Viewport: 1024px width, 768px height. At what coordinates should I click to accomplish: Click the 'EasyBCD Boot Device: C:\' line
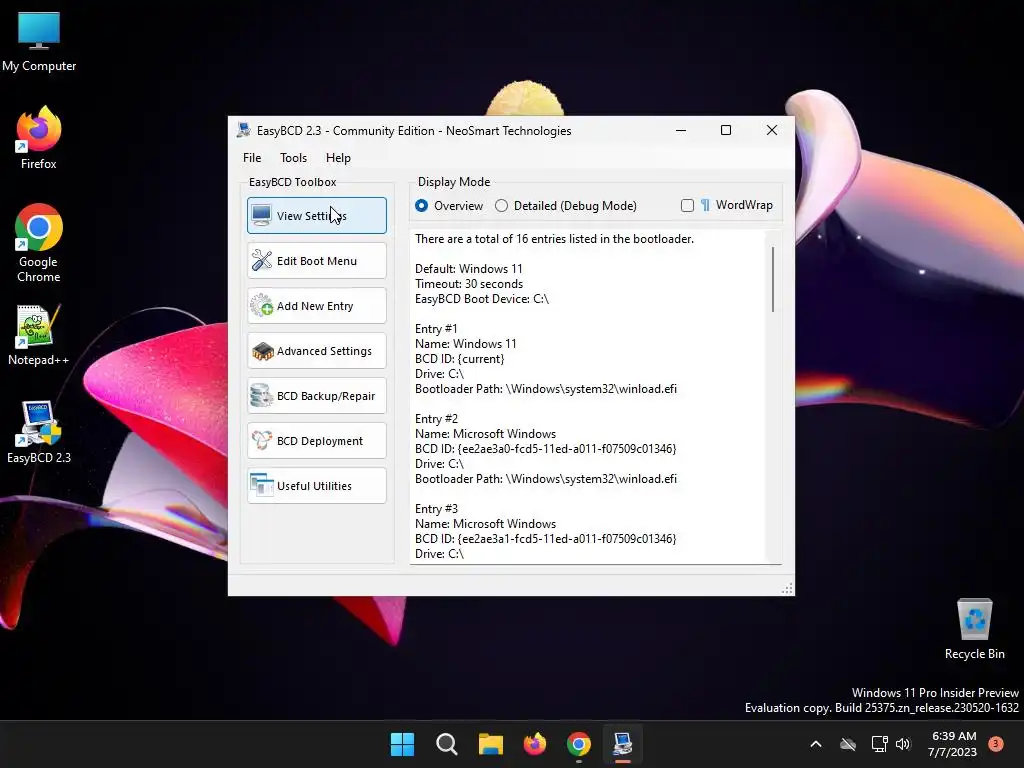pyautogui.click(x=482, y=298)
